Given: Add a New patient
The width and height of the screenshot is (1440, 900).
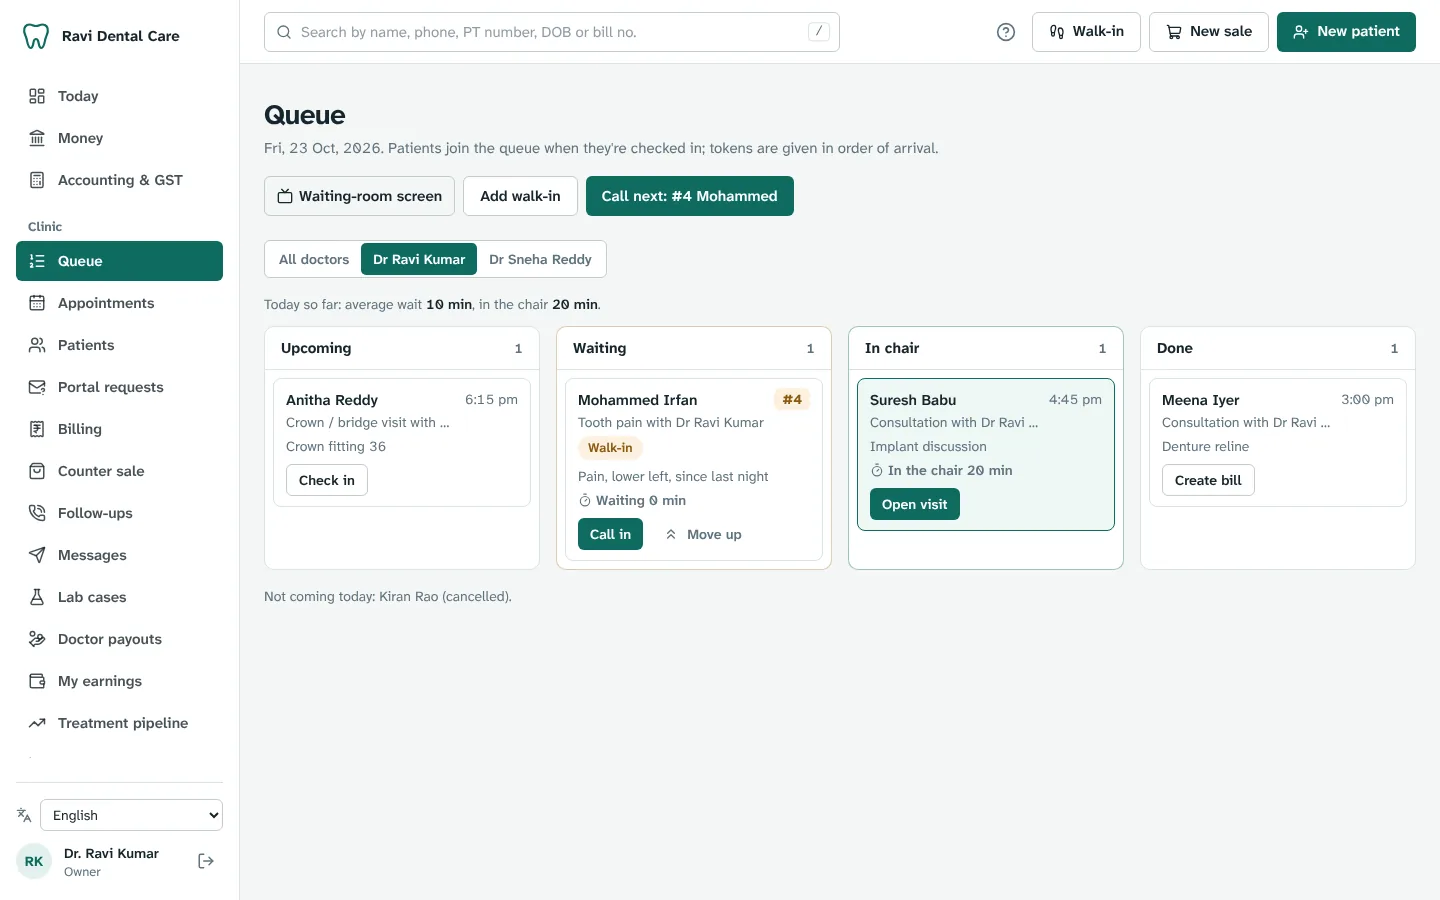Looking at the screenshot, I should [1346, 32].
